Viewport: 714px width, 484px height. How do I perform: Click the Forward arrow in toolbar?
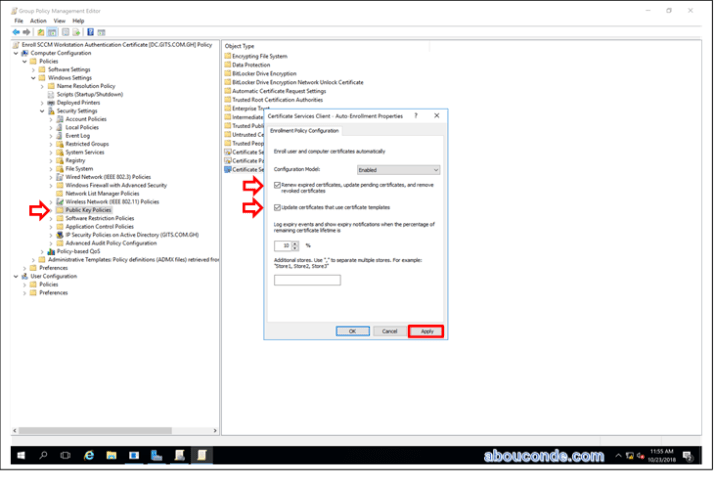pos(26,32)
